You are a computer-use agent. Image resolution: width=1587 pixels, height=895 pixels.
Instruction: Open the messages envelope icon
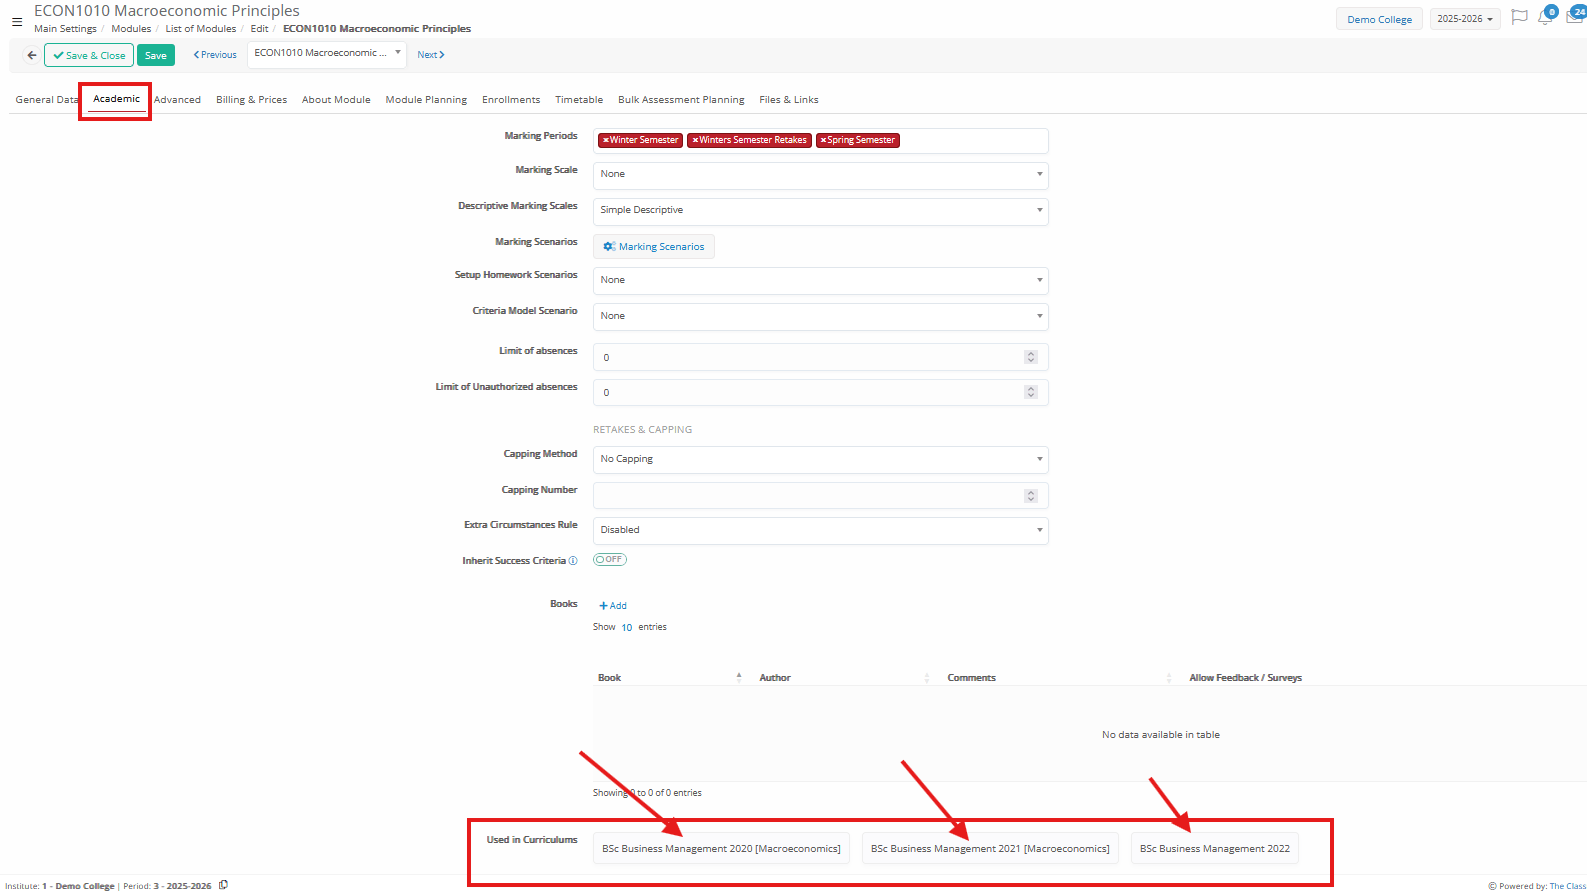coord(1574,17)
